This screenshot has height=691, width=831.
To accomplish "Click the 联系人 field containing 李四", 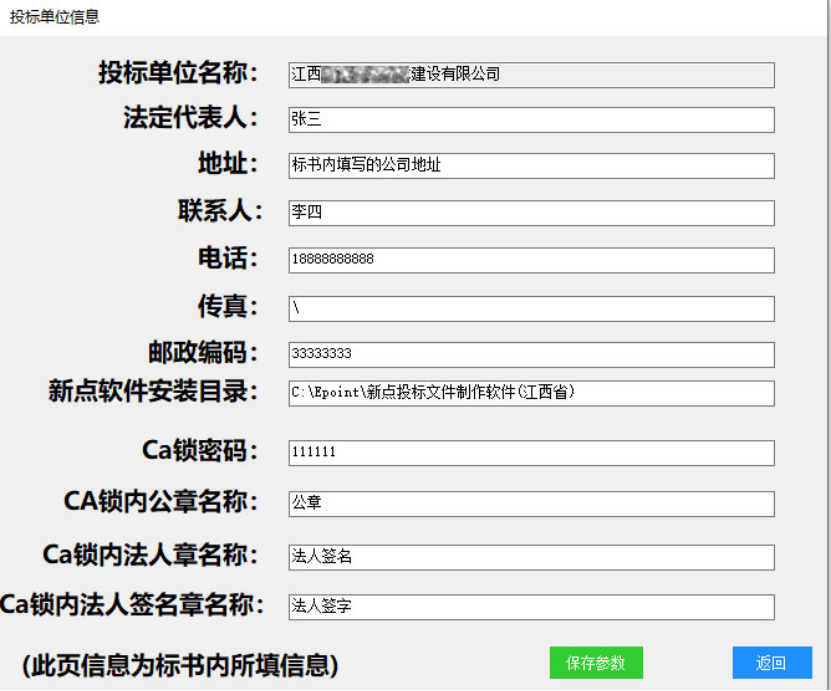I will pos(530,213).
